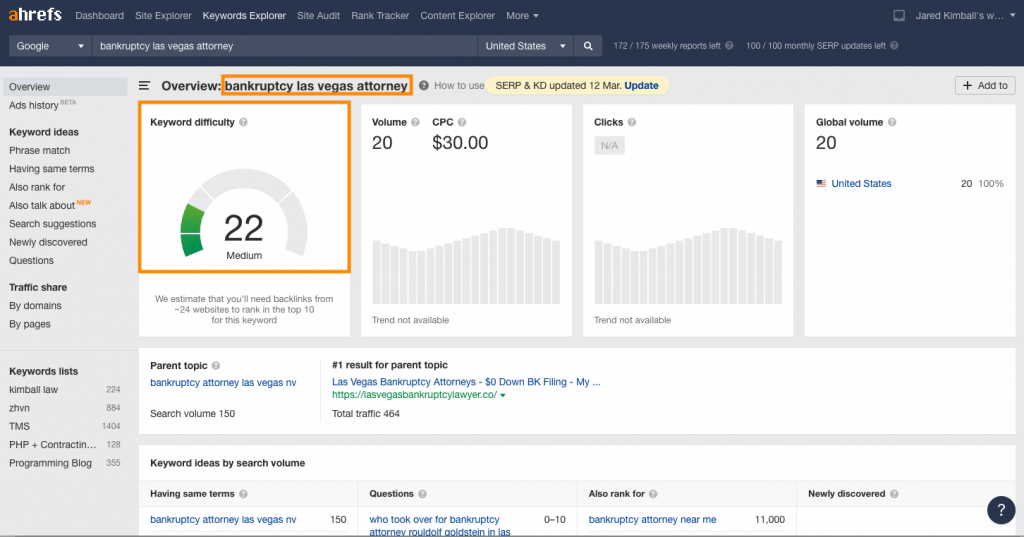Image resolution: width=1024 pixels, height=537 pixels.
Task: Open Newly discovered in sidebar
Action: coord(48,242)
